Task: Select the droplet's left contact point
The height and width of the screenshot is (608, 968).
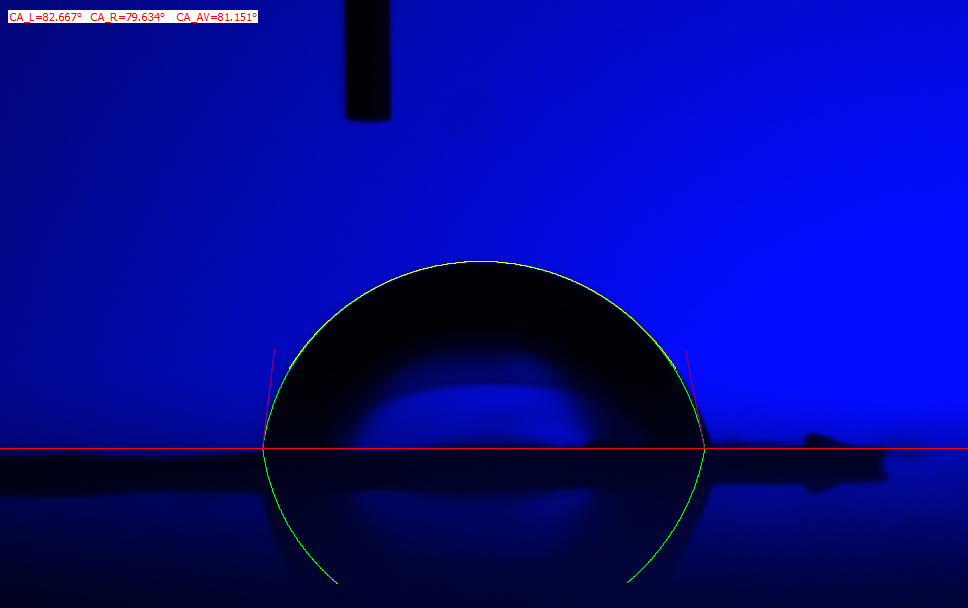Action: pyautogui.click(x=263, y=449)
